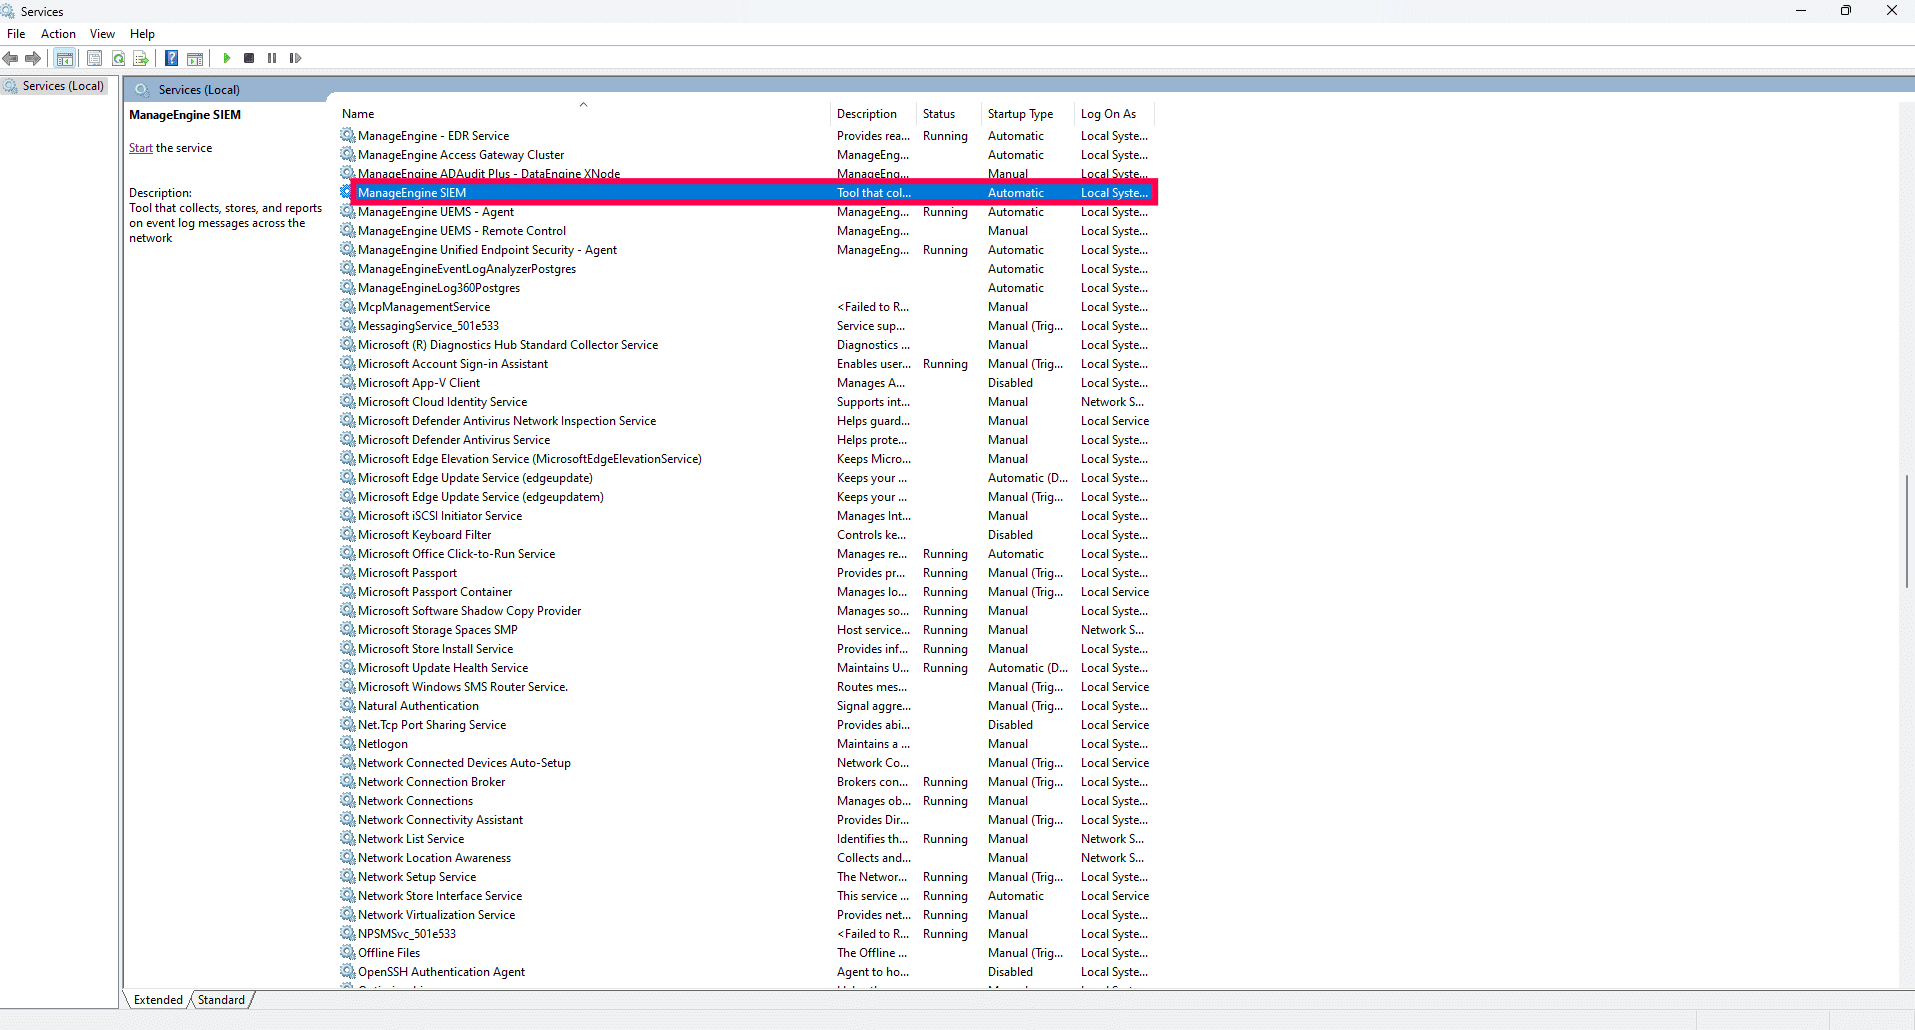Screen dimensions: 1915x1030
Task: Select Network List Service row
Action: click(x=747, y=839)
